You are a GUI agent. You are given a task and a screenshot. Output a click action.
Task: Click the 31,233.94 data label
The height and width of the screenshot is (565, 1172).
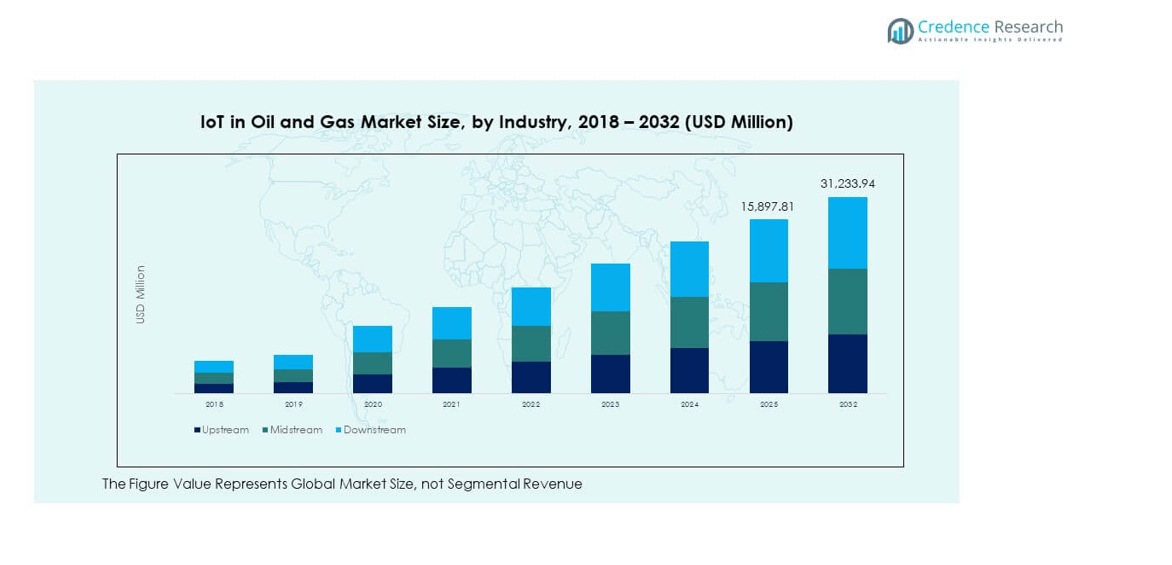click(x=847, y=184)
